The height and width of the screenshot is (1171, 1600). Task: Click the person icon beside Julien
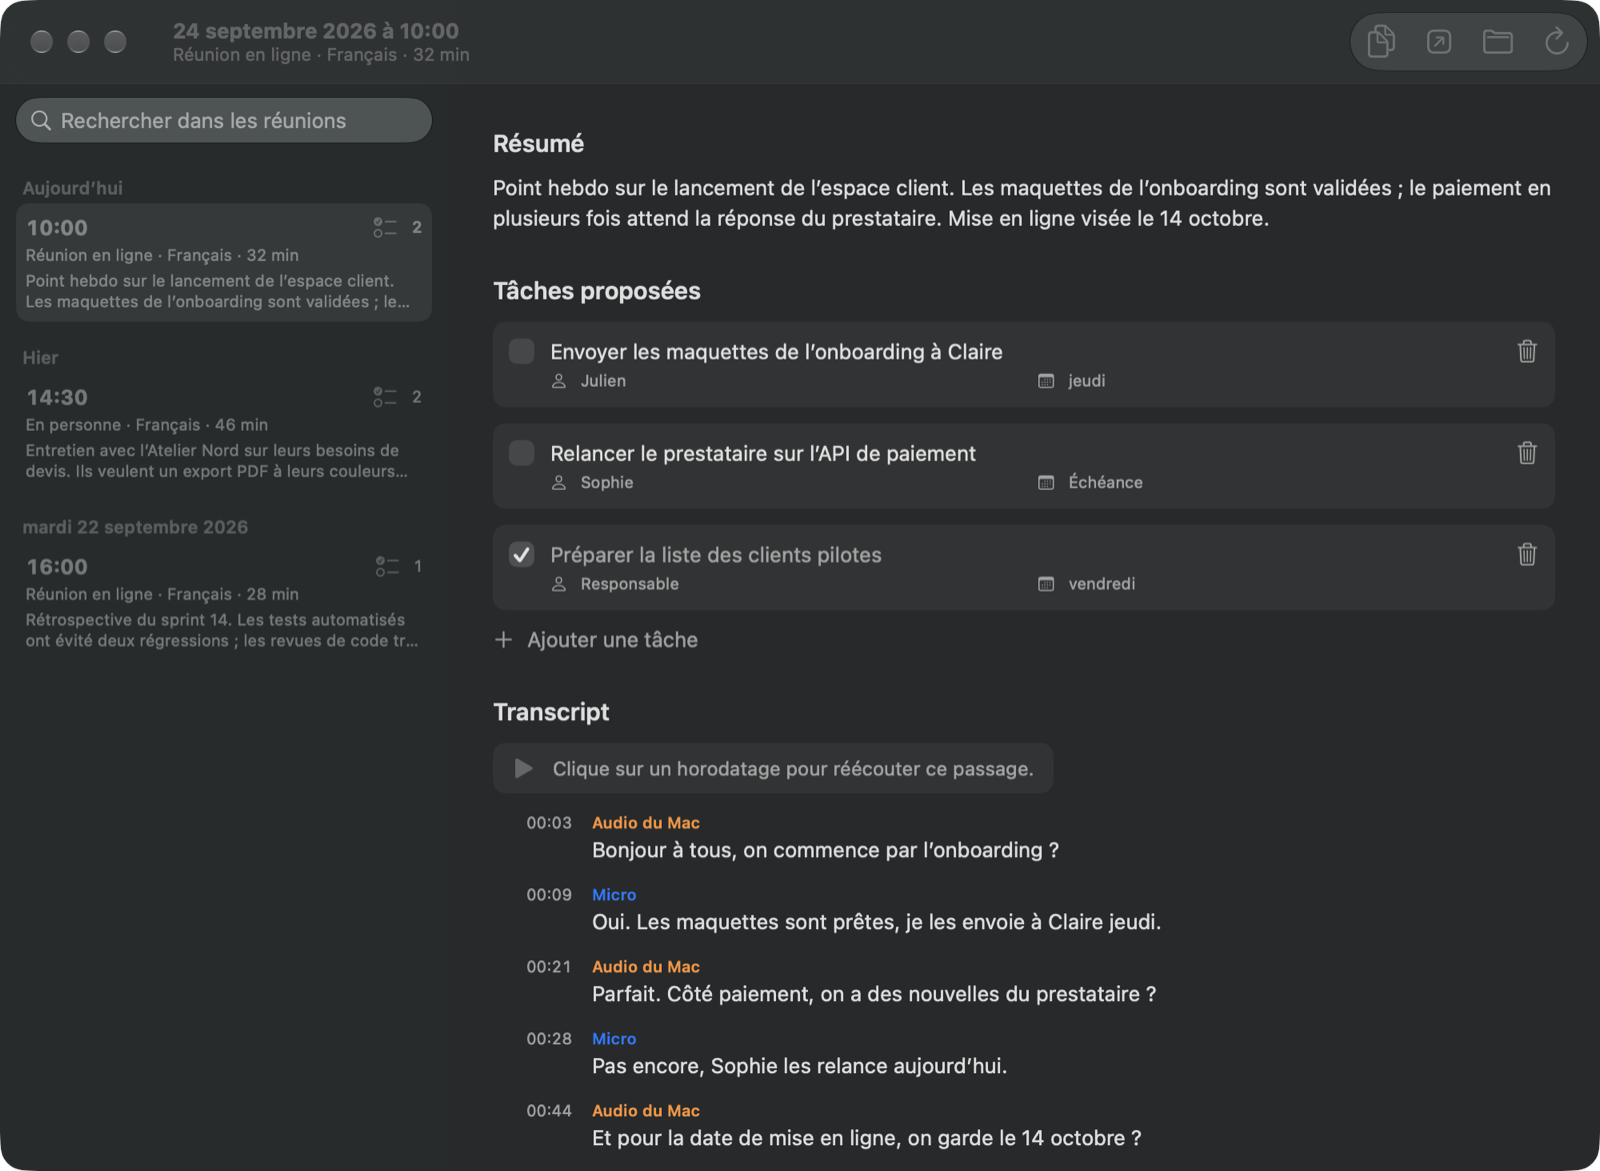click(559, 381)
